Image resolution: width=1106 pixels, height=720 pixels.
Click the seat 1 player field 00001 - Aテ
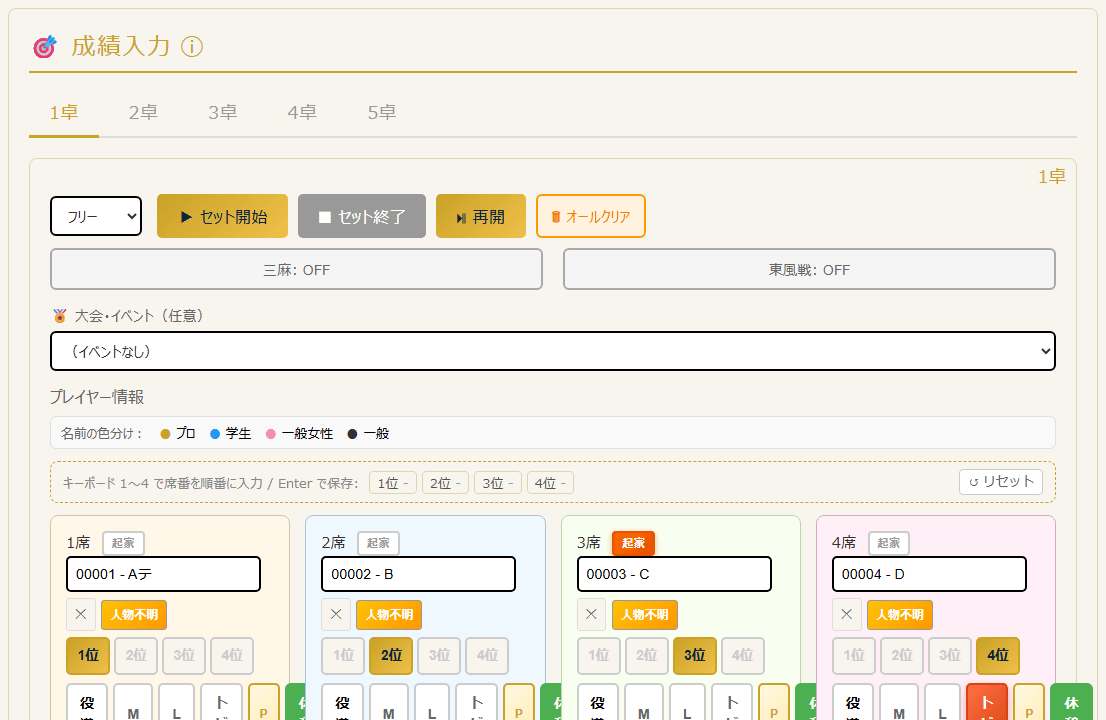point(164,574)
